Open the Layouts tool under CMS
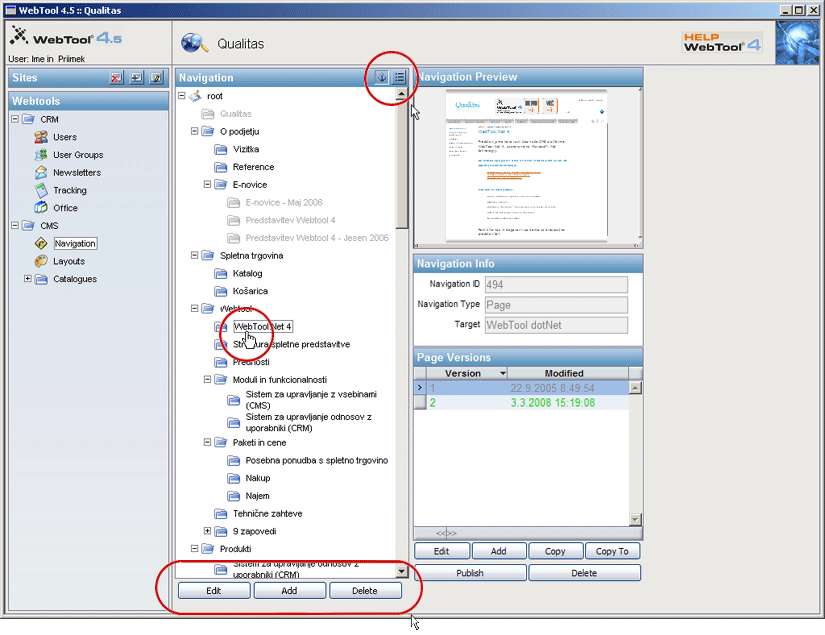Image resolution: width=825 pixels, height=635 pixels. [68, 261]
